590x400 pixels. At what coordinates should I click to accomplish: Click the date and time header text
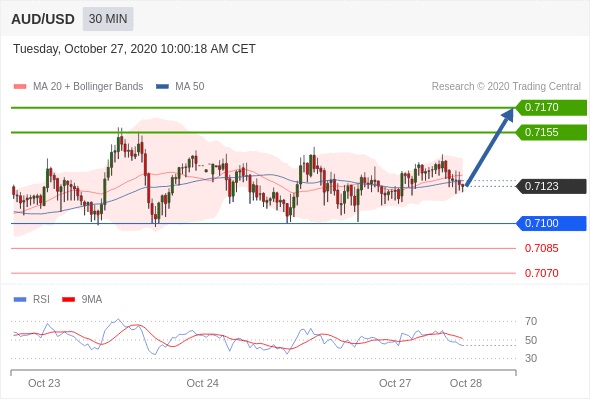pyautogui.click(x=134, y=49)
